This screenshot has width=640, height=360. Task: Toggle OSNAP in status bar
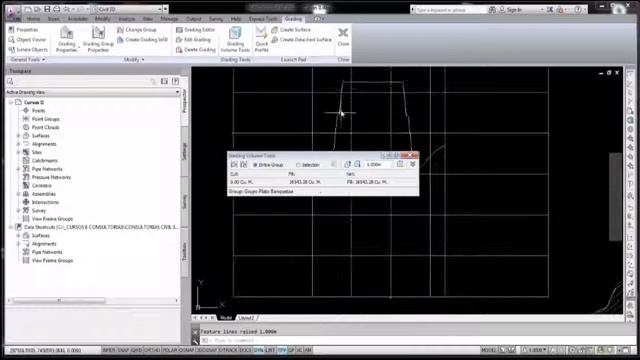(x=187, y=350)
